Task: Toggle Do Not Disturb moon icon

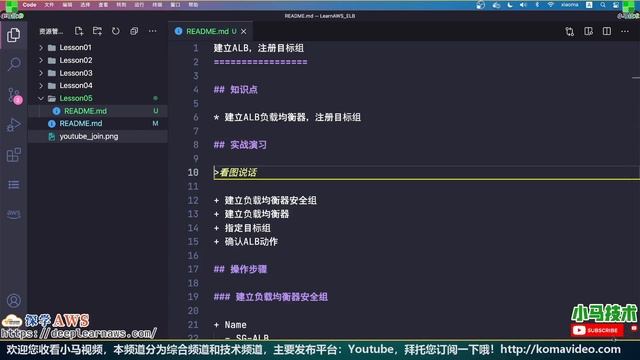Action: (x=510, y=5)
